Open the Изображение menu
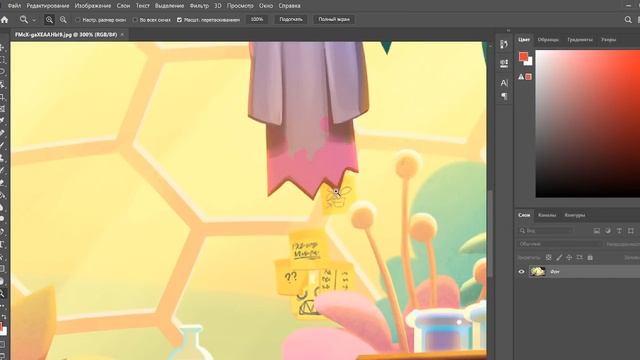The image size is (640, 360). (x=93, y=6)
